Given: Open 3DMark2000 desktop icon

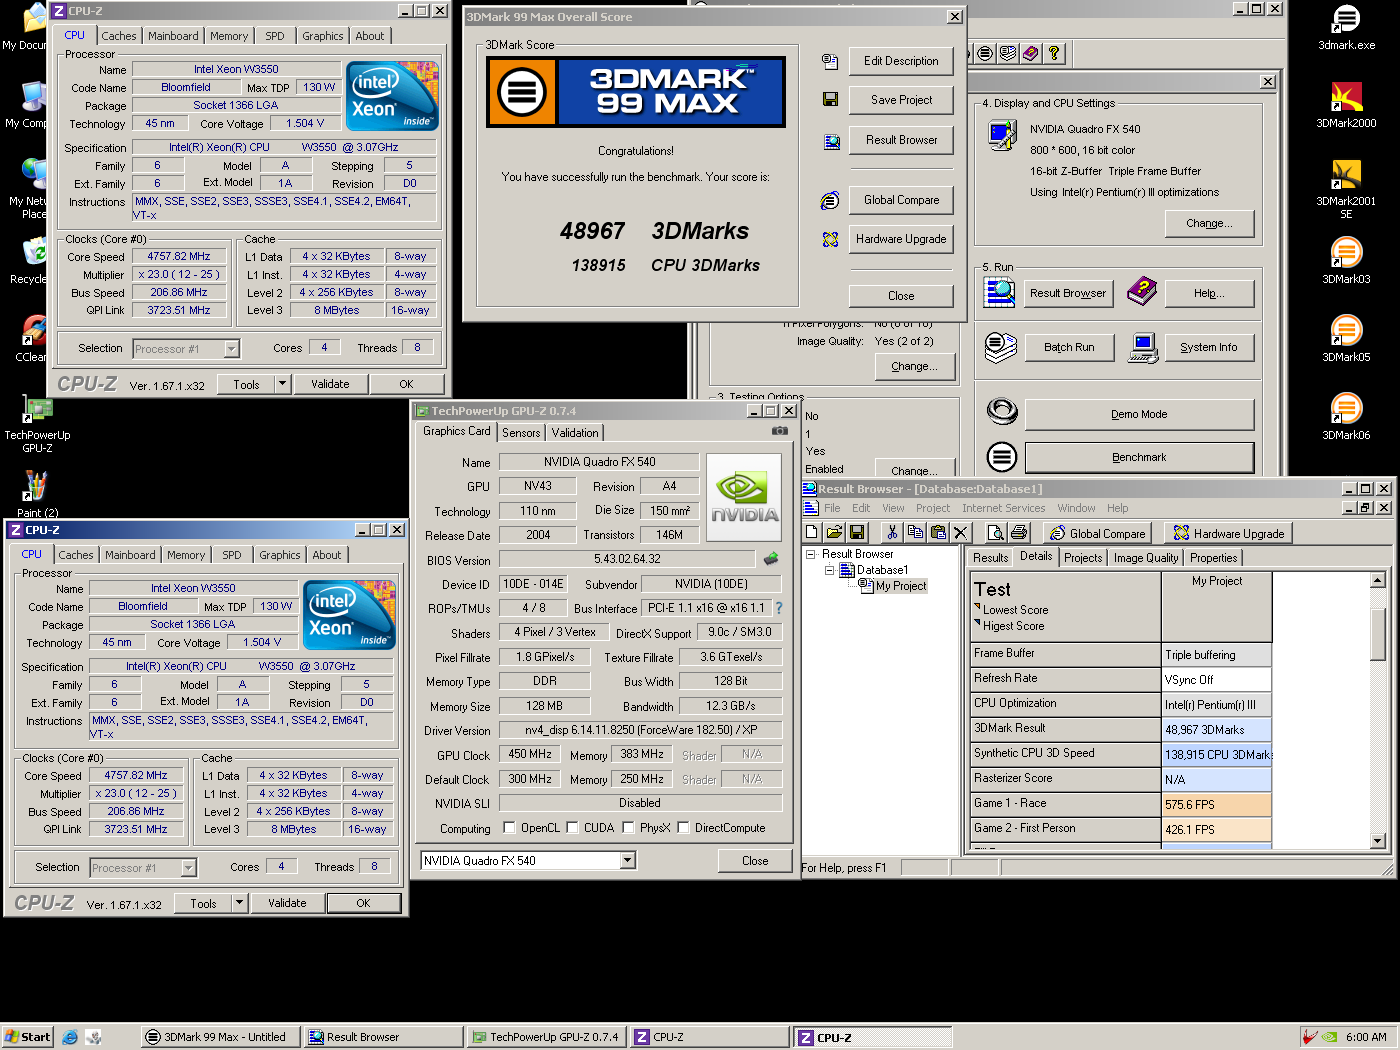Looking at the screenshot, I should [1346, 105].
